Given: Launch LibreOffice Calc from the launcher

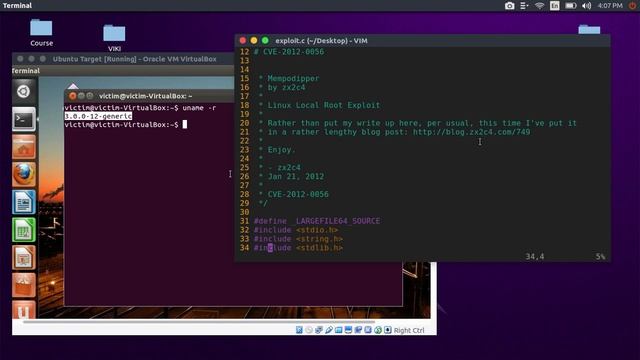Looking at the screenshot, I should [23, 230].
